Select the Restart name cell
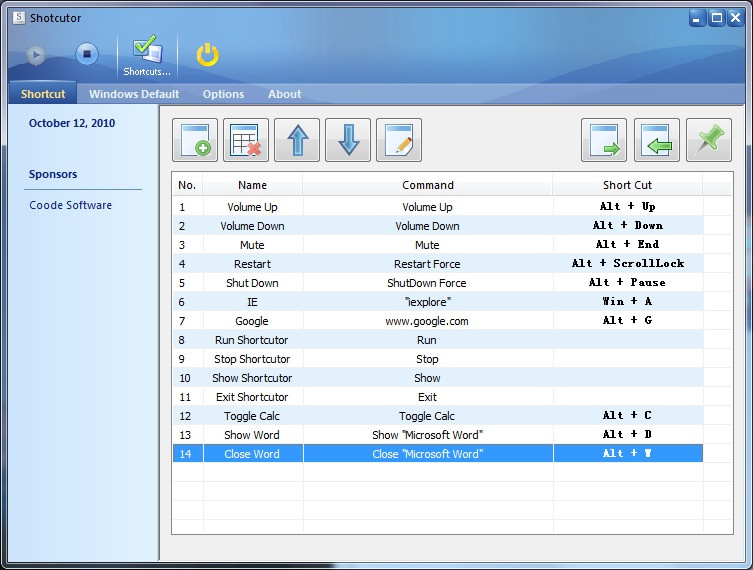753x570 pixels. [253, 264]
